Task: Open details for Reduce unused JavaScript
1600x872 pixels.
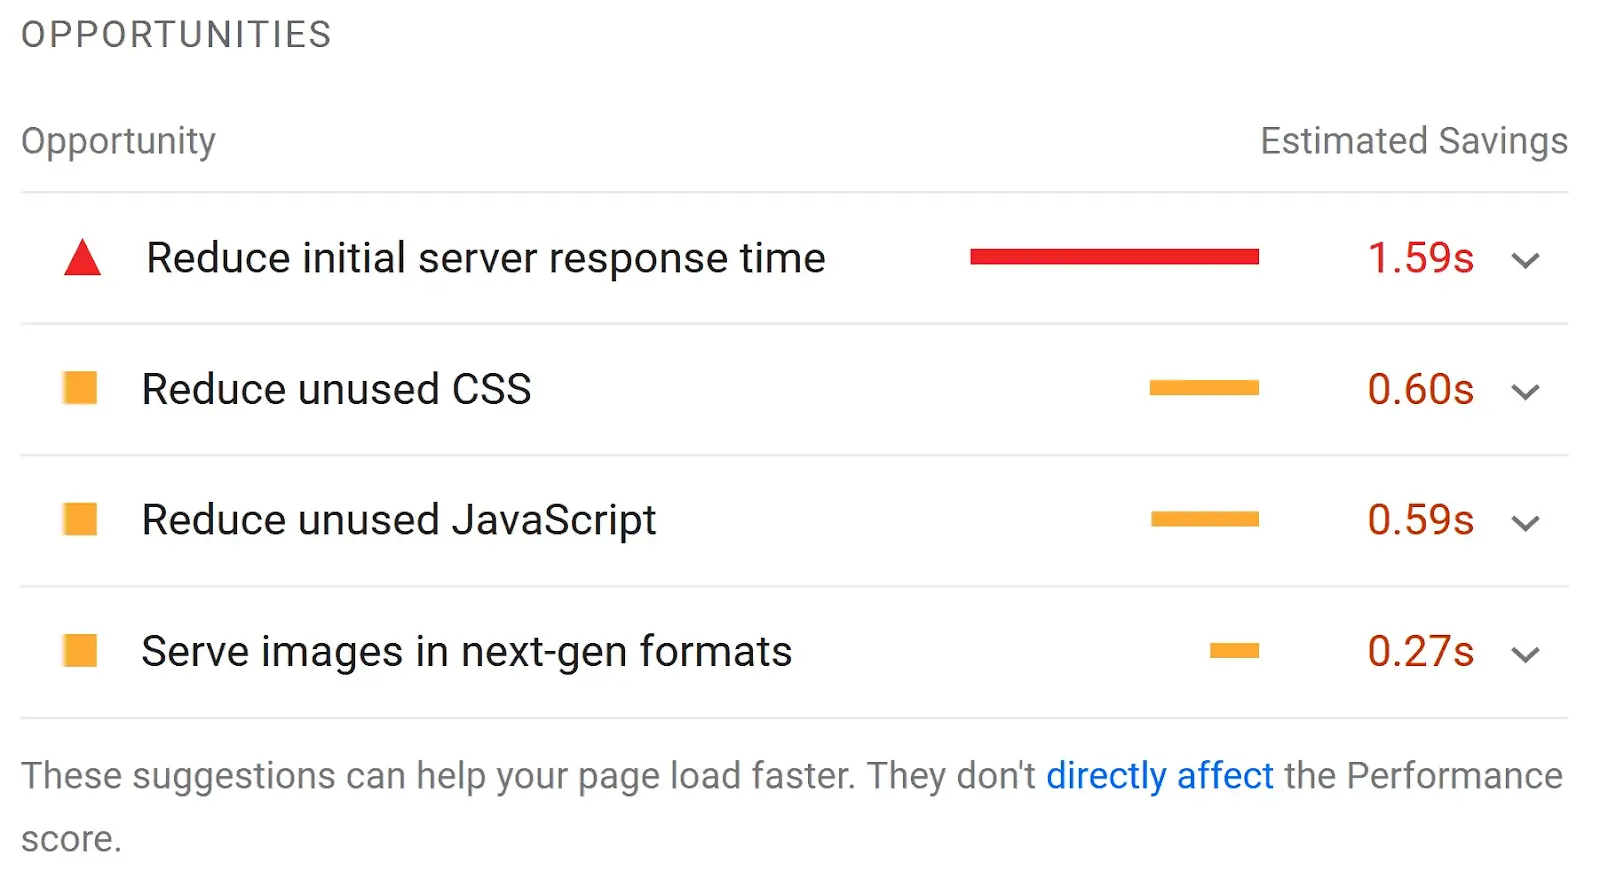Action: click(x=1525, y=523)
